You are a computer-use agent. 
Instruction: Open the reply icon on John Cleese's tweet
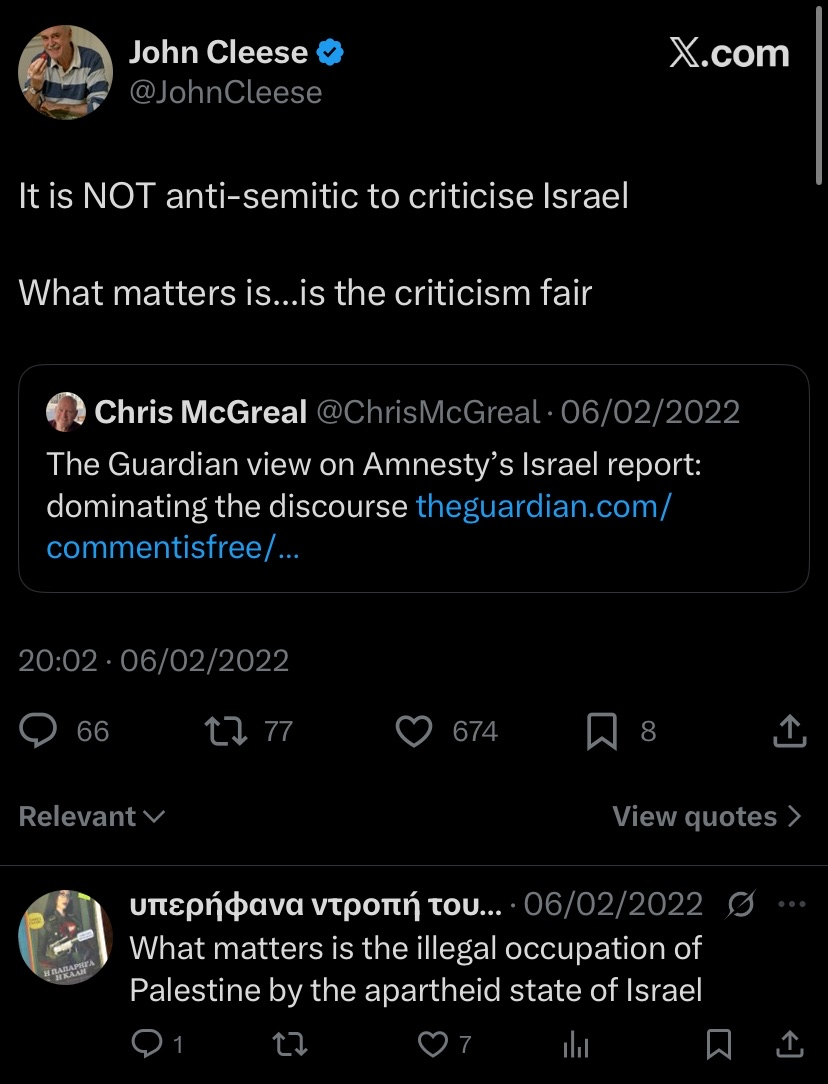coord(38,731)
